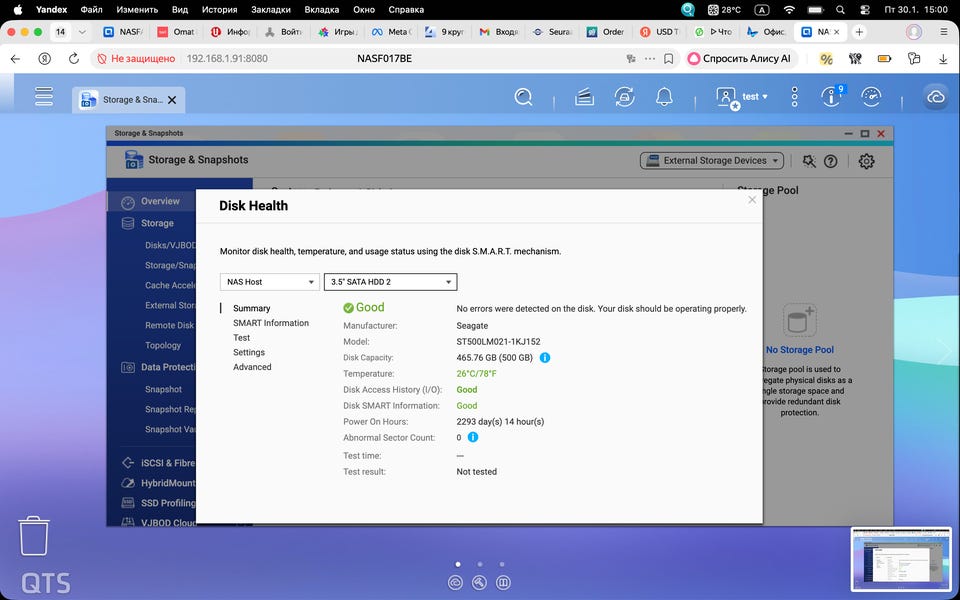Open the info icon with badge 9
Viewport: 960px width, 600px height.
click(x=831, y=97)
